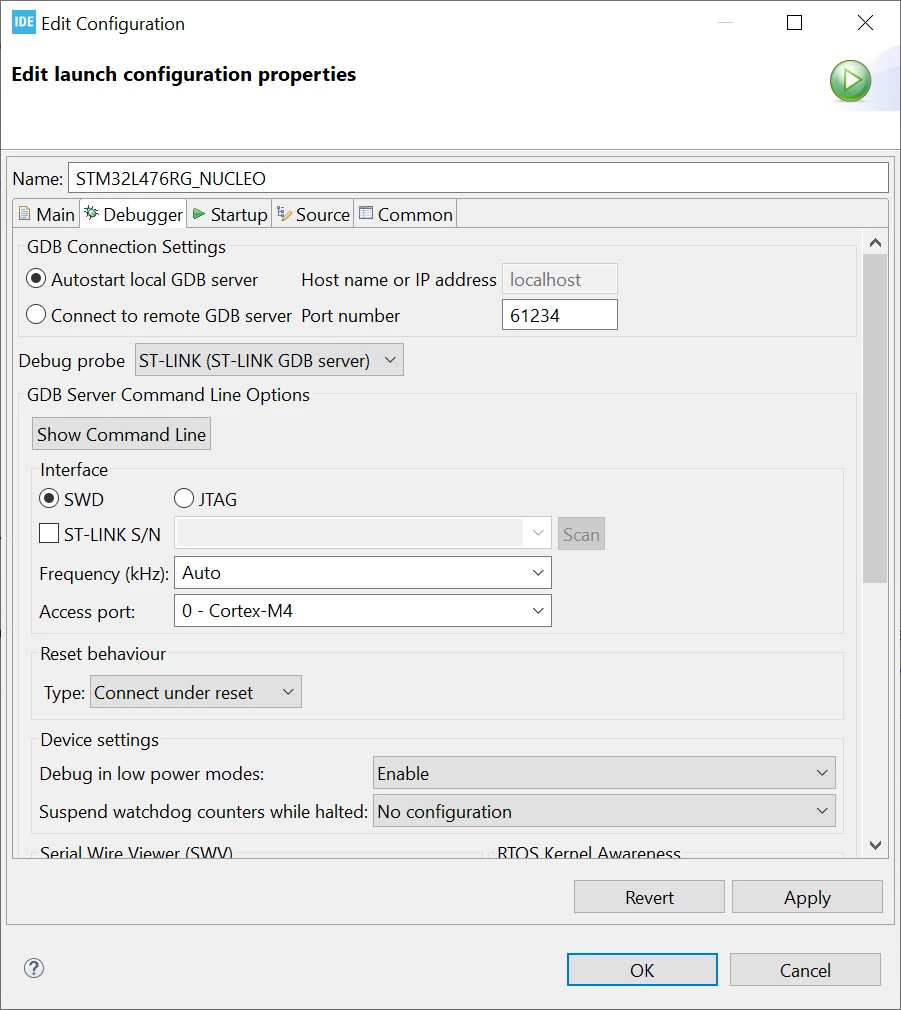
Task: Select Connect to remote GDB server
Action: (x=36, y=315)
